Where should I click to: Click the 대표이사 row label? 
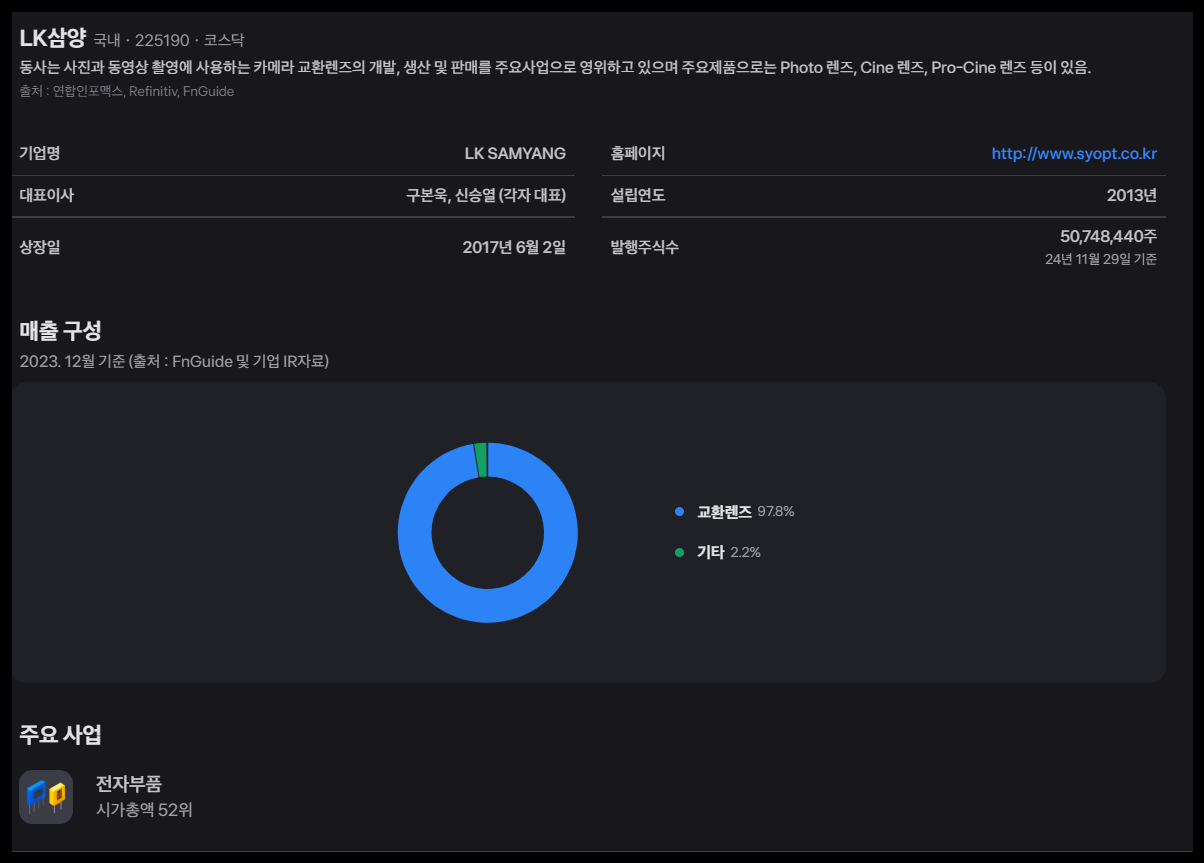point(46,195)
